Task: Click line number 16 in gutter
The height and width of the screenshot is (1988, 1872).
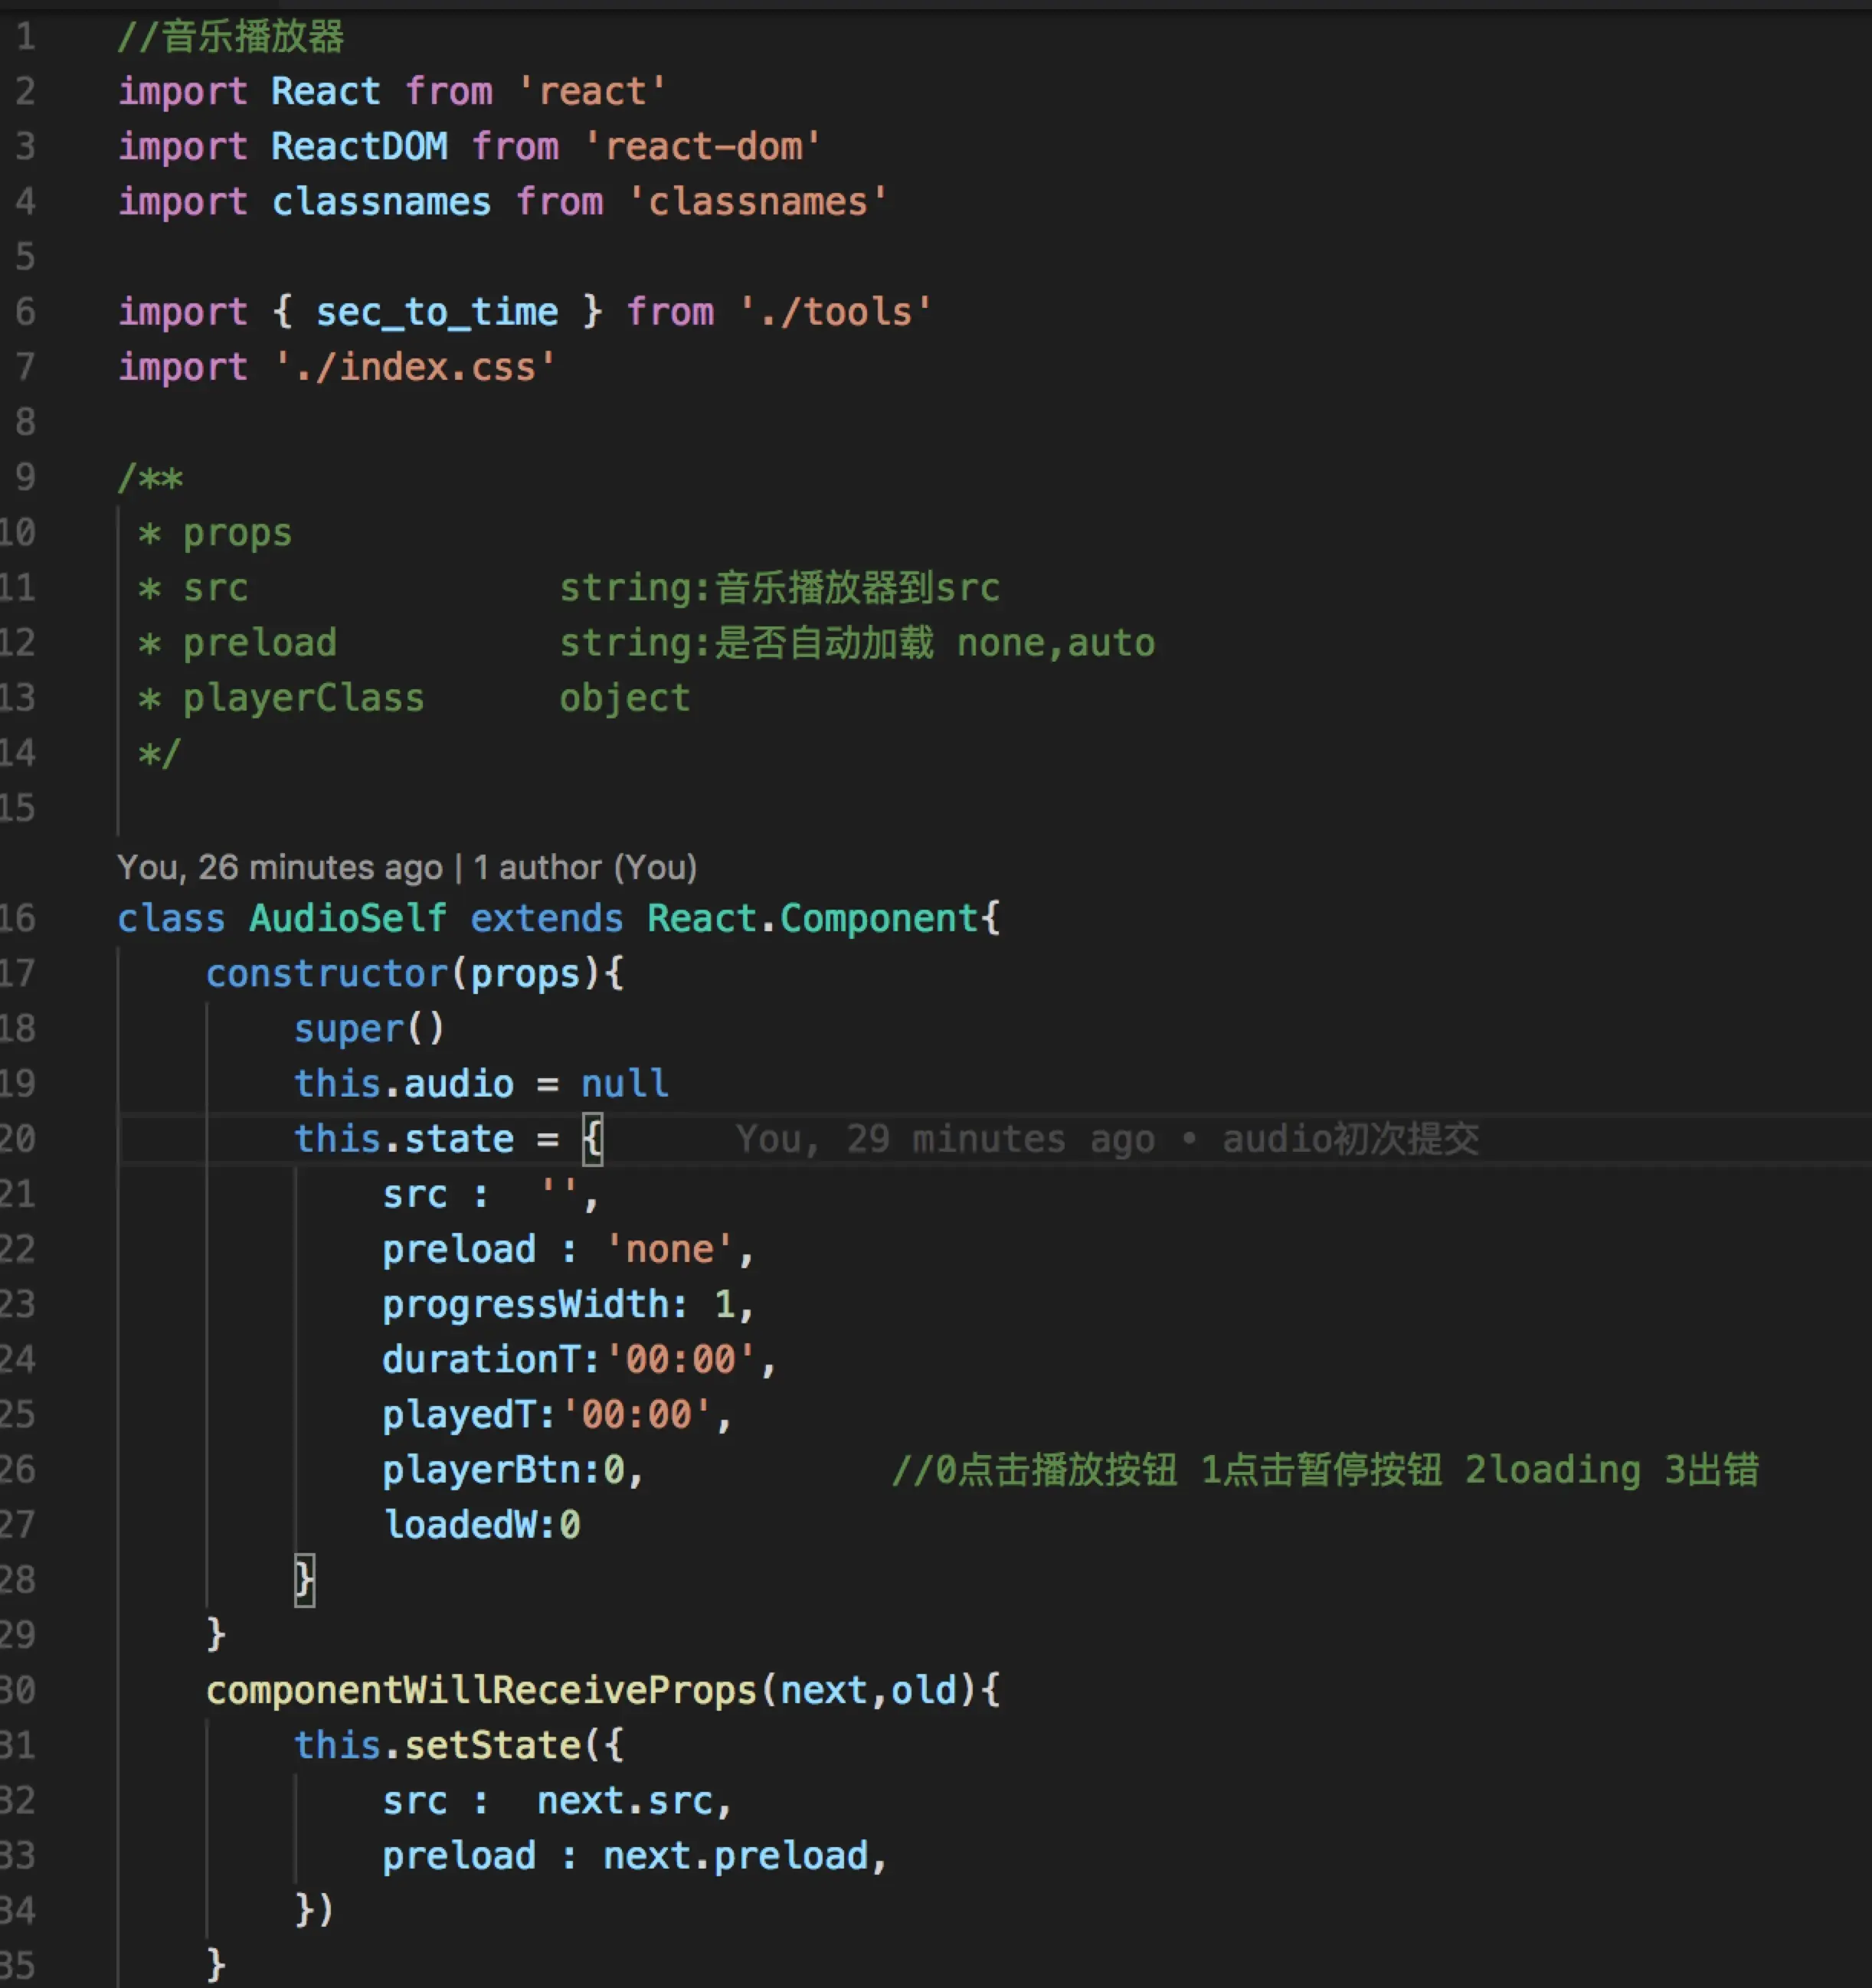Action: point(18,918)
